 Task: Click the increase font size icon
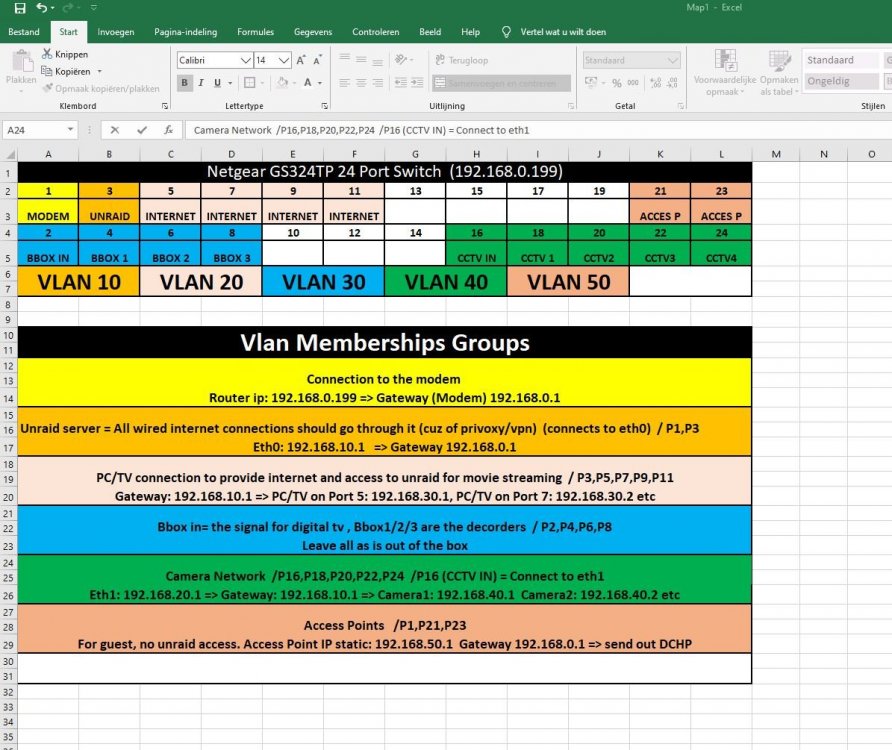pos(301,60)
